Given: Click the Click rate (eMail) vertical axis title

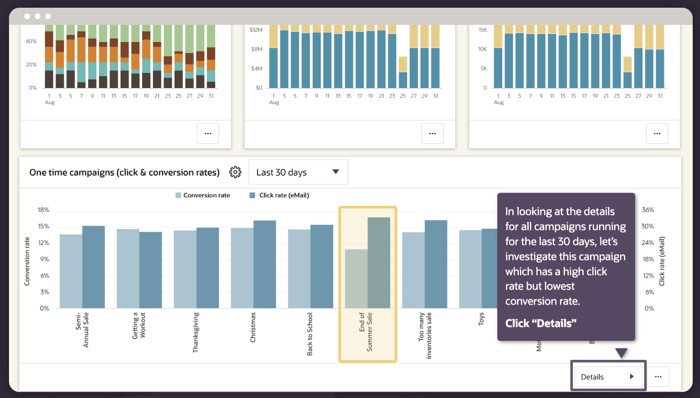Looking at the screenshot, I should tap(662, 261).
